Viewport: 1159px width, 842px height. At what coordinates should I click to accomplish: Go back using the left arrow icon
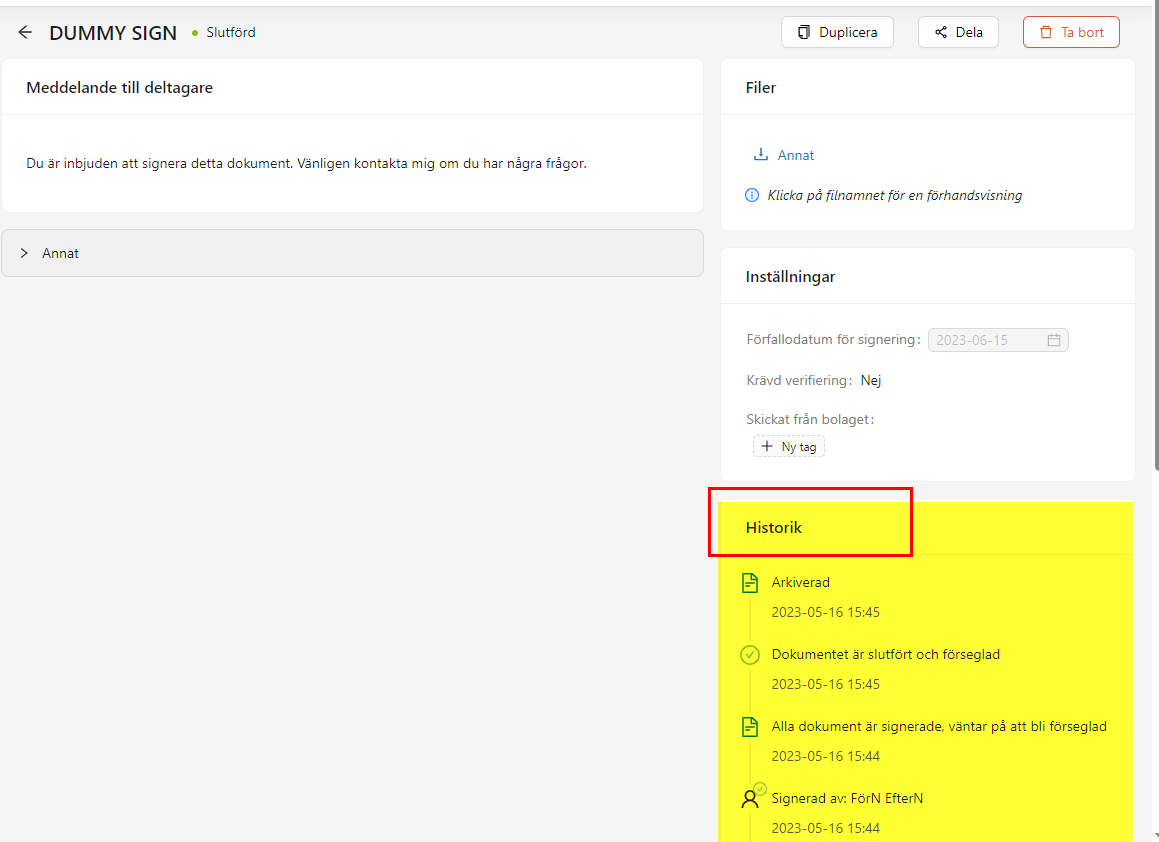pos(25,33)
